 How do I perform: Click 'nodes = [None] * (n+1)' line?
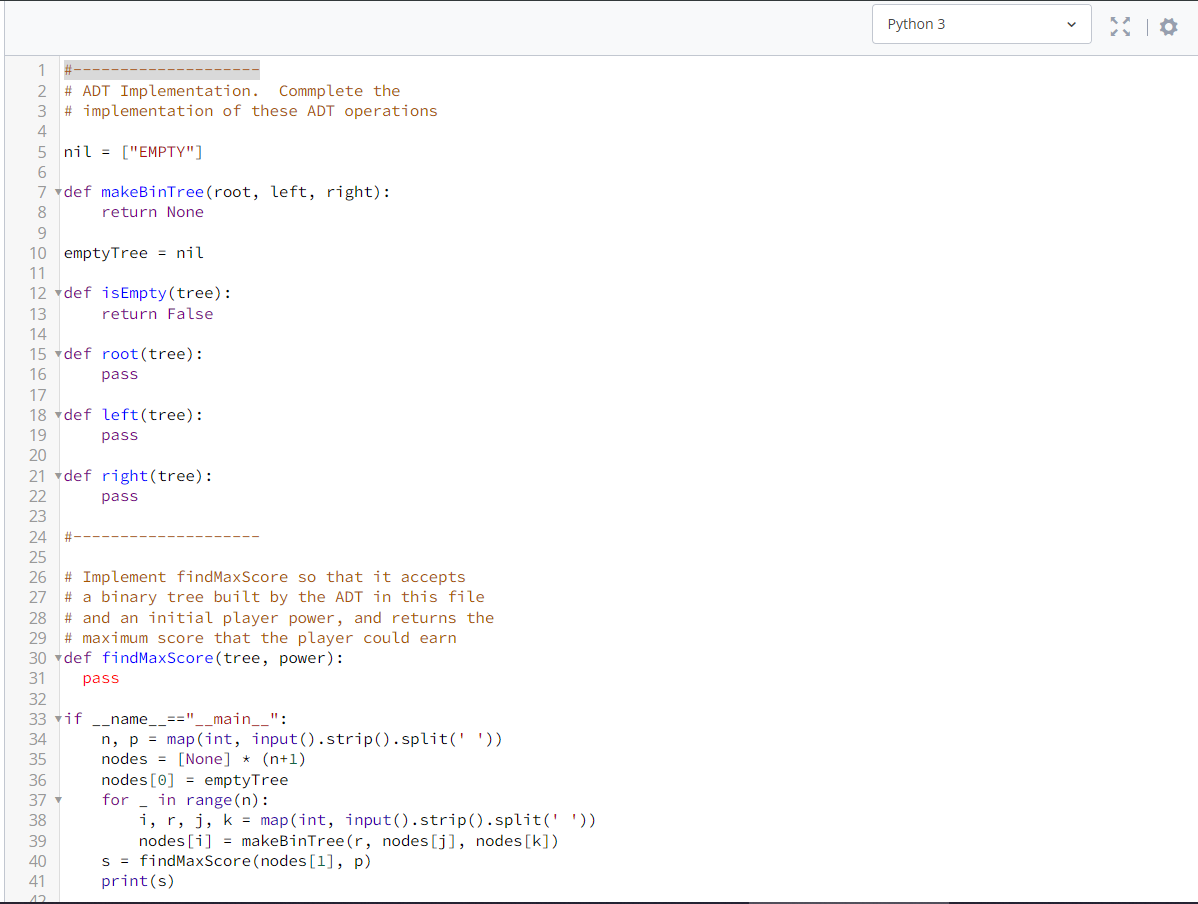(x=203, y=760)
